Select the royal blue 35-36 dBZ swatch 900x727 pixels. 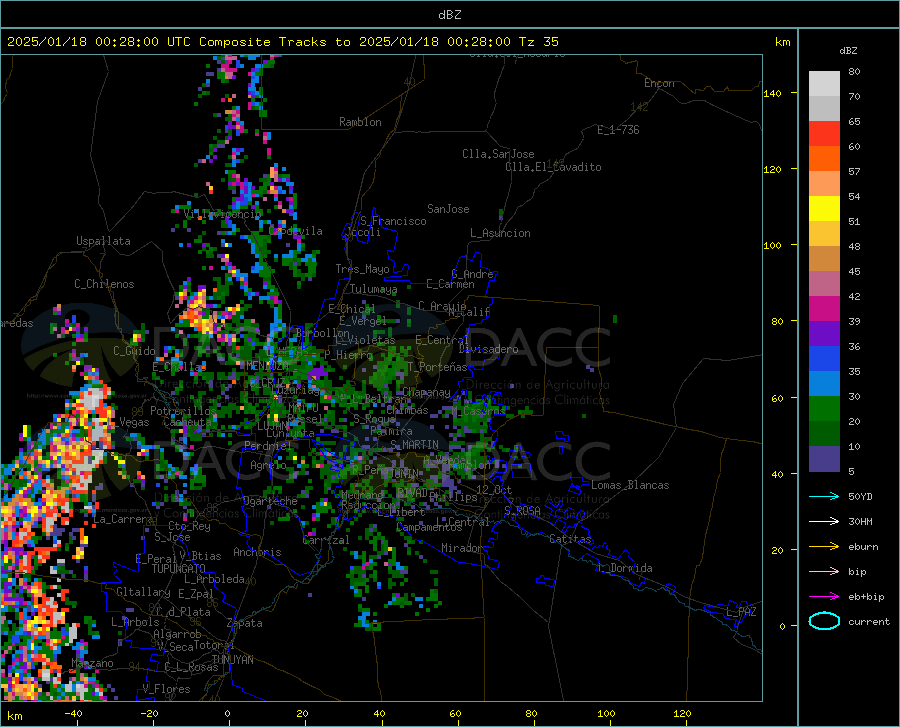pyautogui.click(x=824, y=359)
